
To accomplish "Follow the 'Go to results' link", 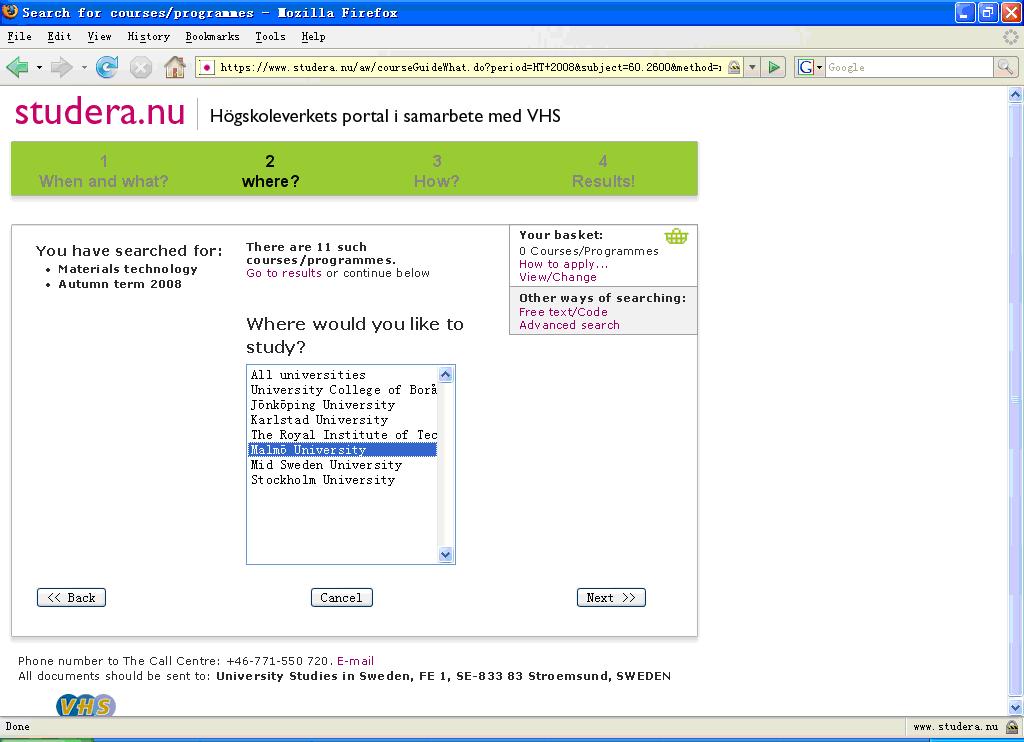I will click(284, 273).
